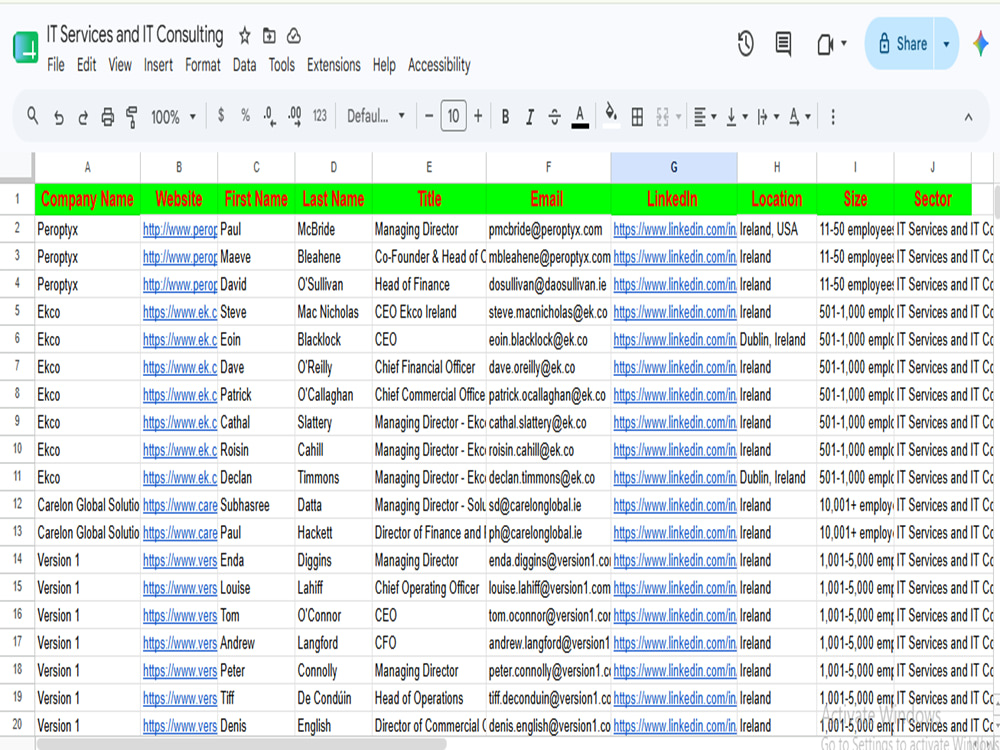Open more number formats 123

[320, 115]
